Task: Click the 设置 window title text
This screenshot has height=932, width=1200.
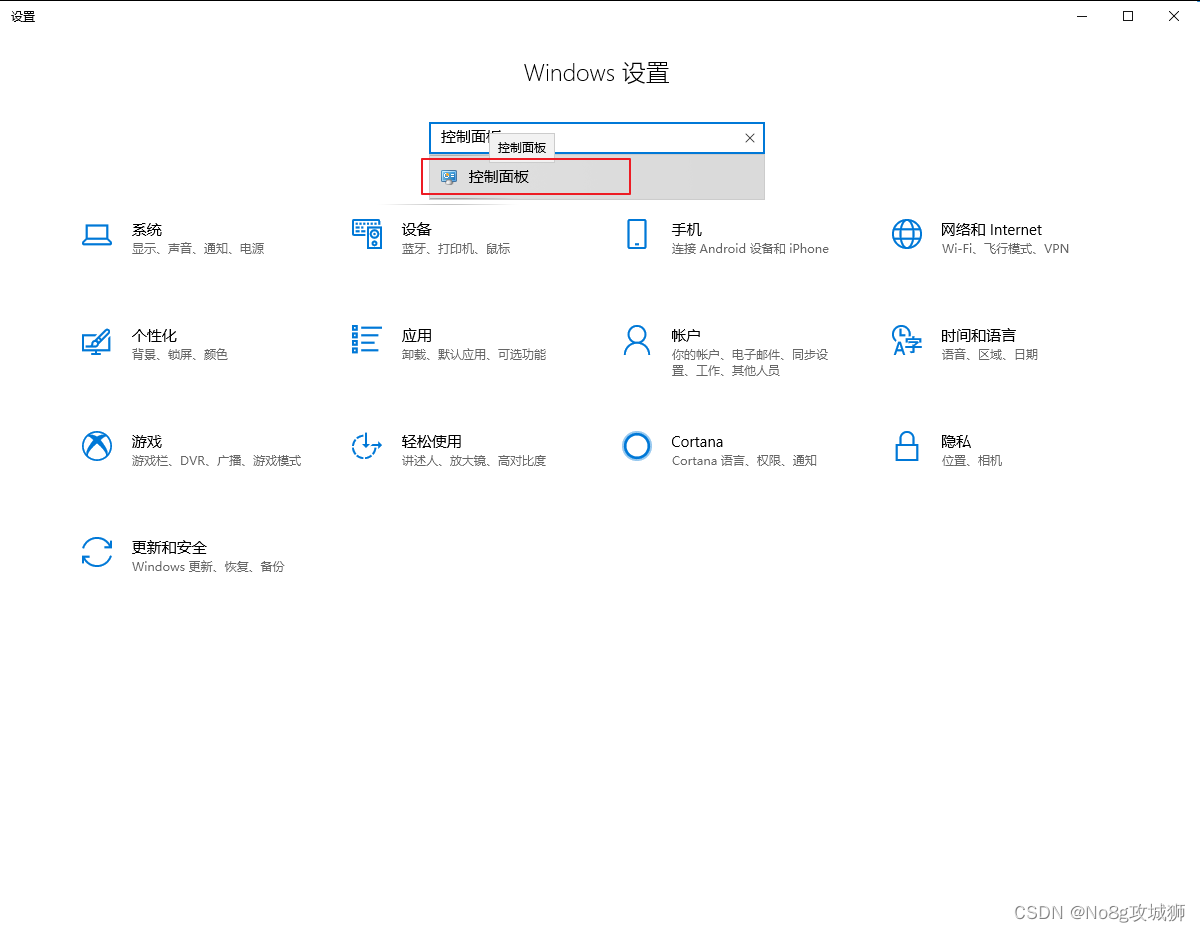Action: 23,17
